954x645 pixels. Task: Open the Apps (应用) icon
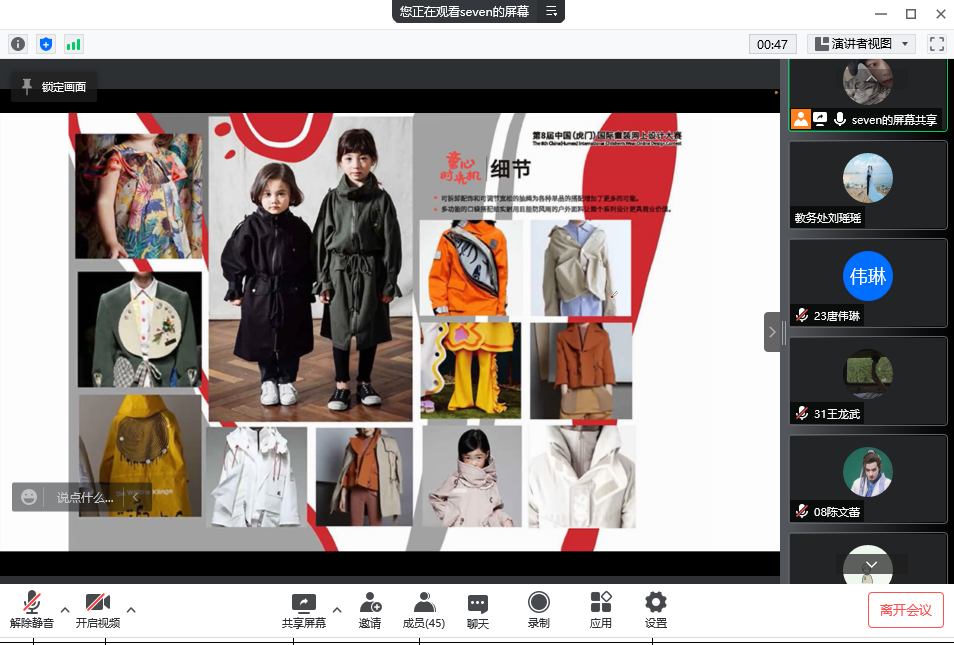point(601,609)
